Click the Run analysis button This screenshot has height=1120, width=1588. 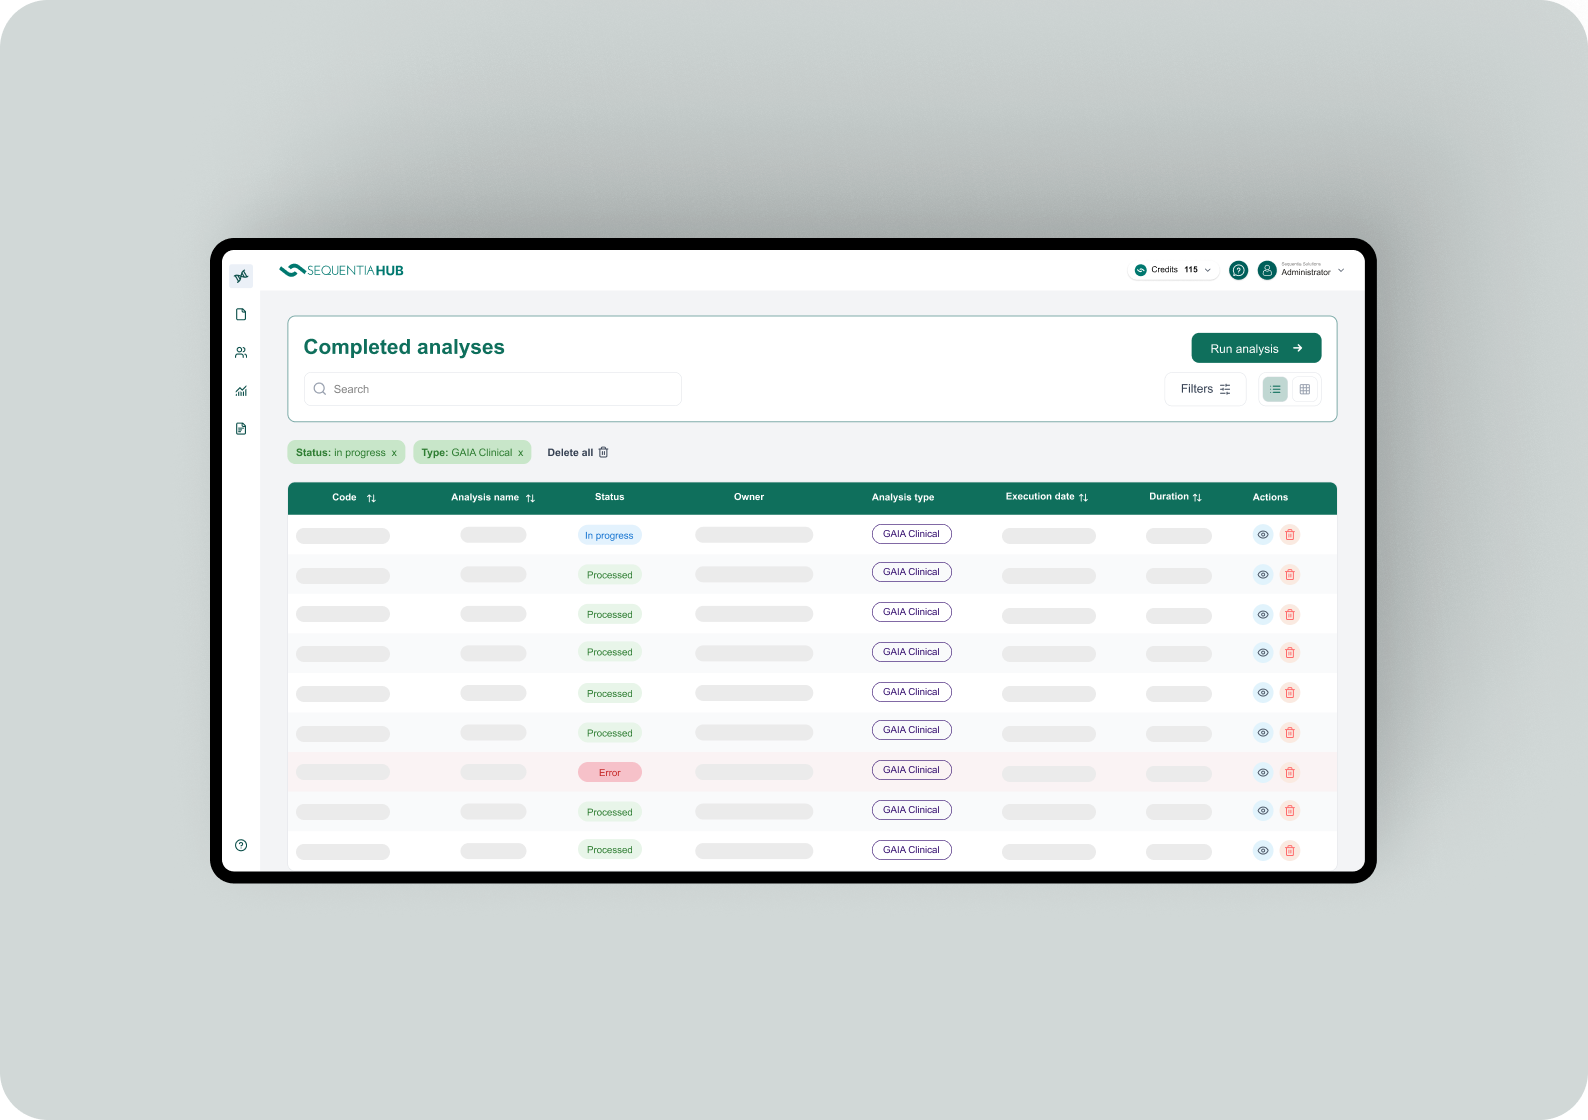coord(1256,348)
